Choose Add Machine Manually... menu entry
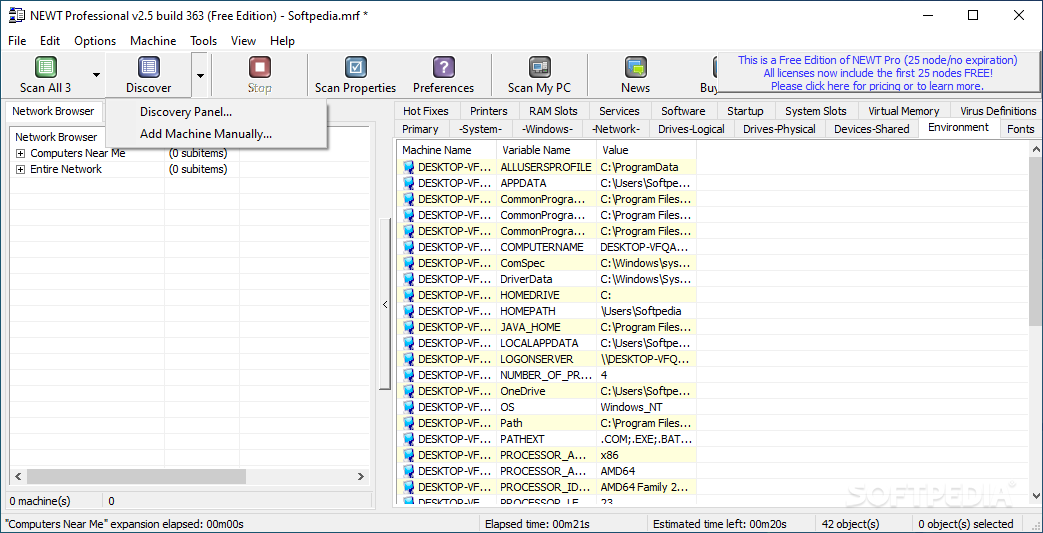Viewport: 1043px width, 533px height. pyautogui.click(x=206, y=134)
